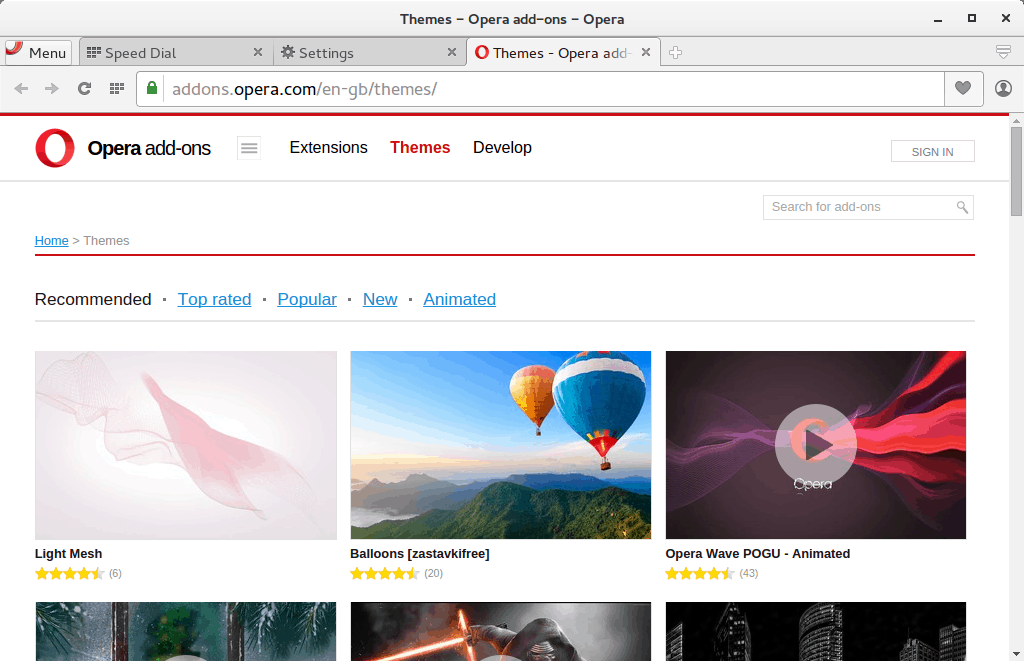The width and height of the screenshot is (1024, 661).
Task: Click the Light Mesh star rating
Action: click(x=70, y=573)
